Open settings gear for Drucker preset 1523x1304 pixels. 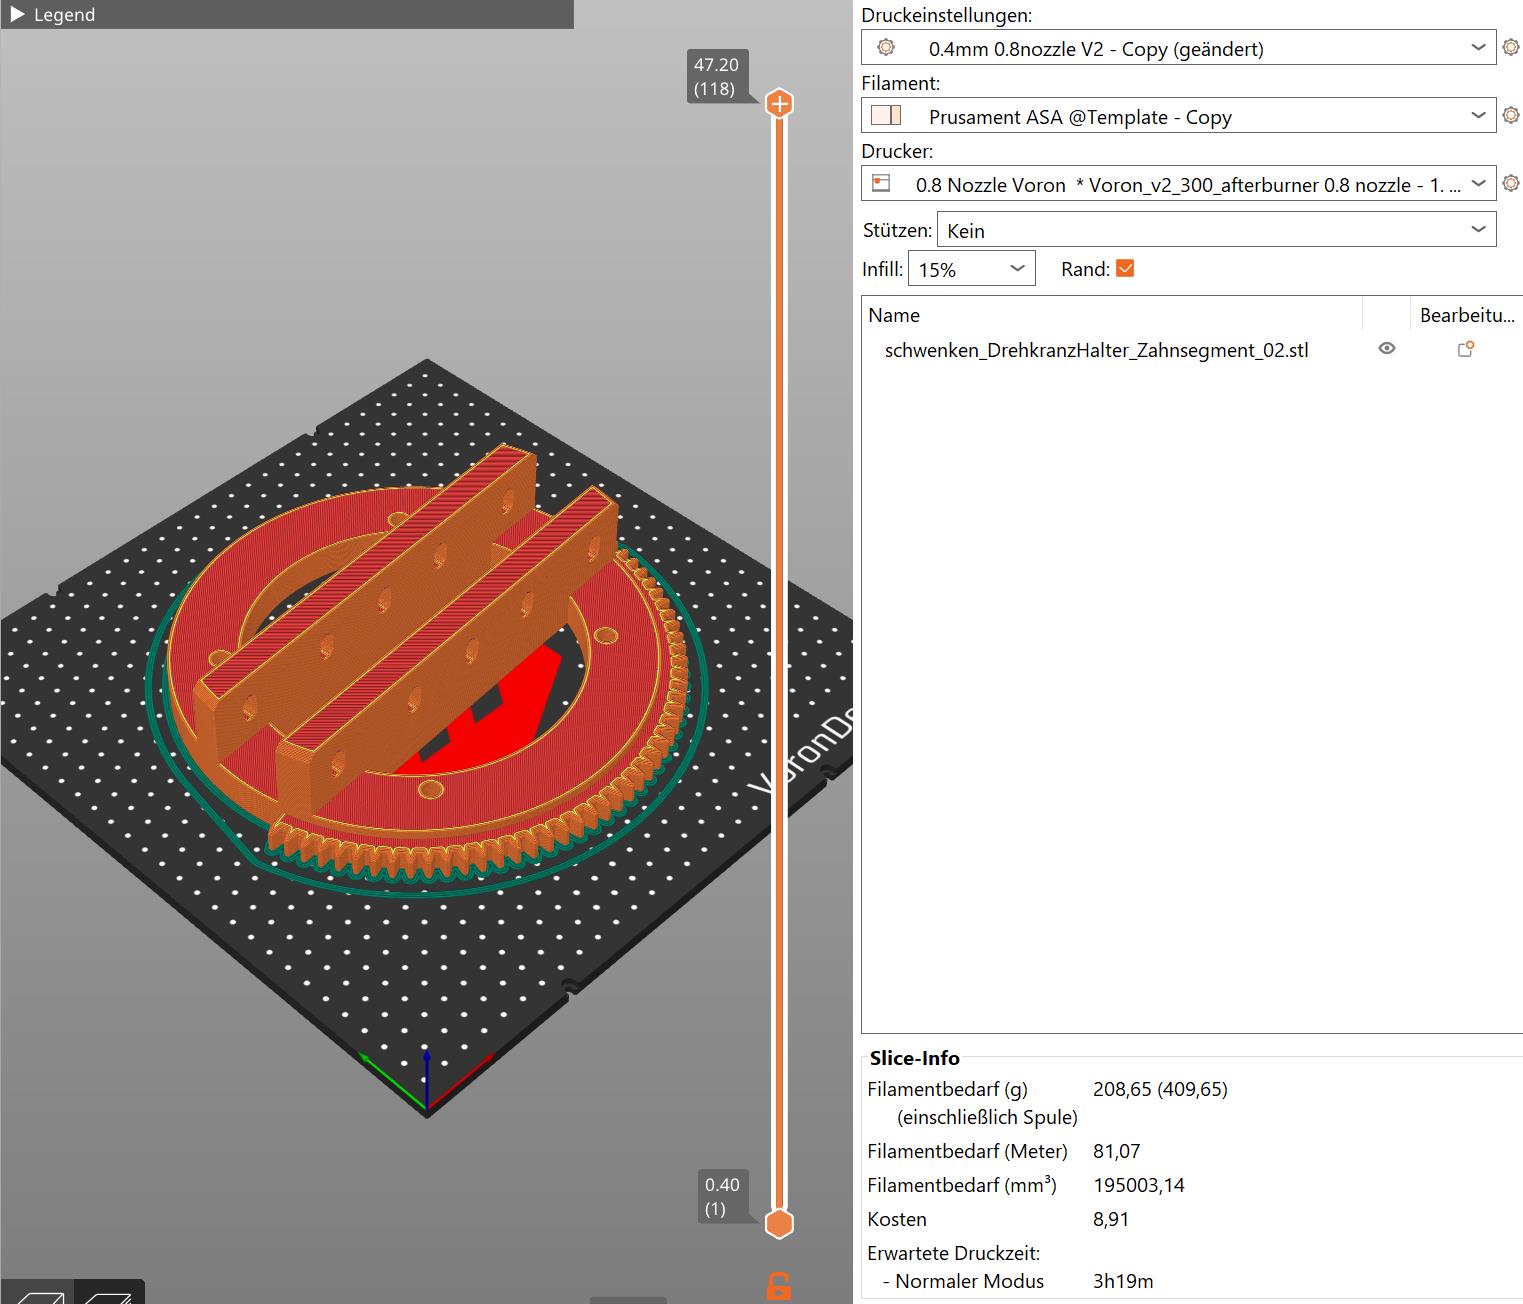tap(1511, 183)
